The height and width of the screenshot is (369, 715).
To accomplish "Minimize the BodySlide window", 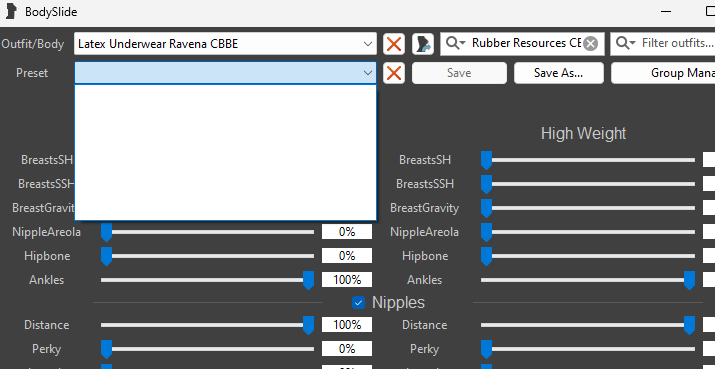I will click(x=667, y=11).
